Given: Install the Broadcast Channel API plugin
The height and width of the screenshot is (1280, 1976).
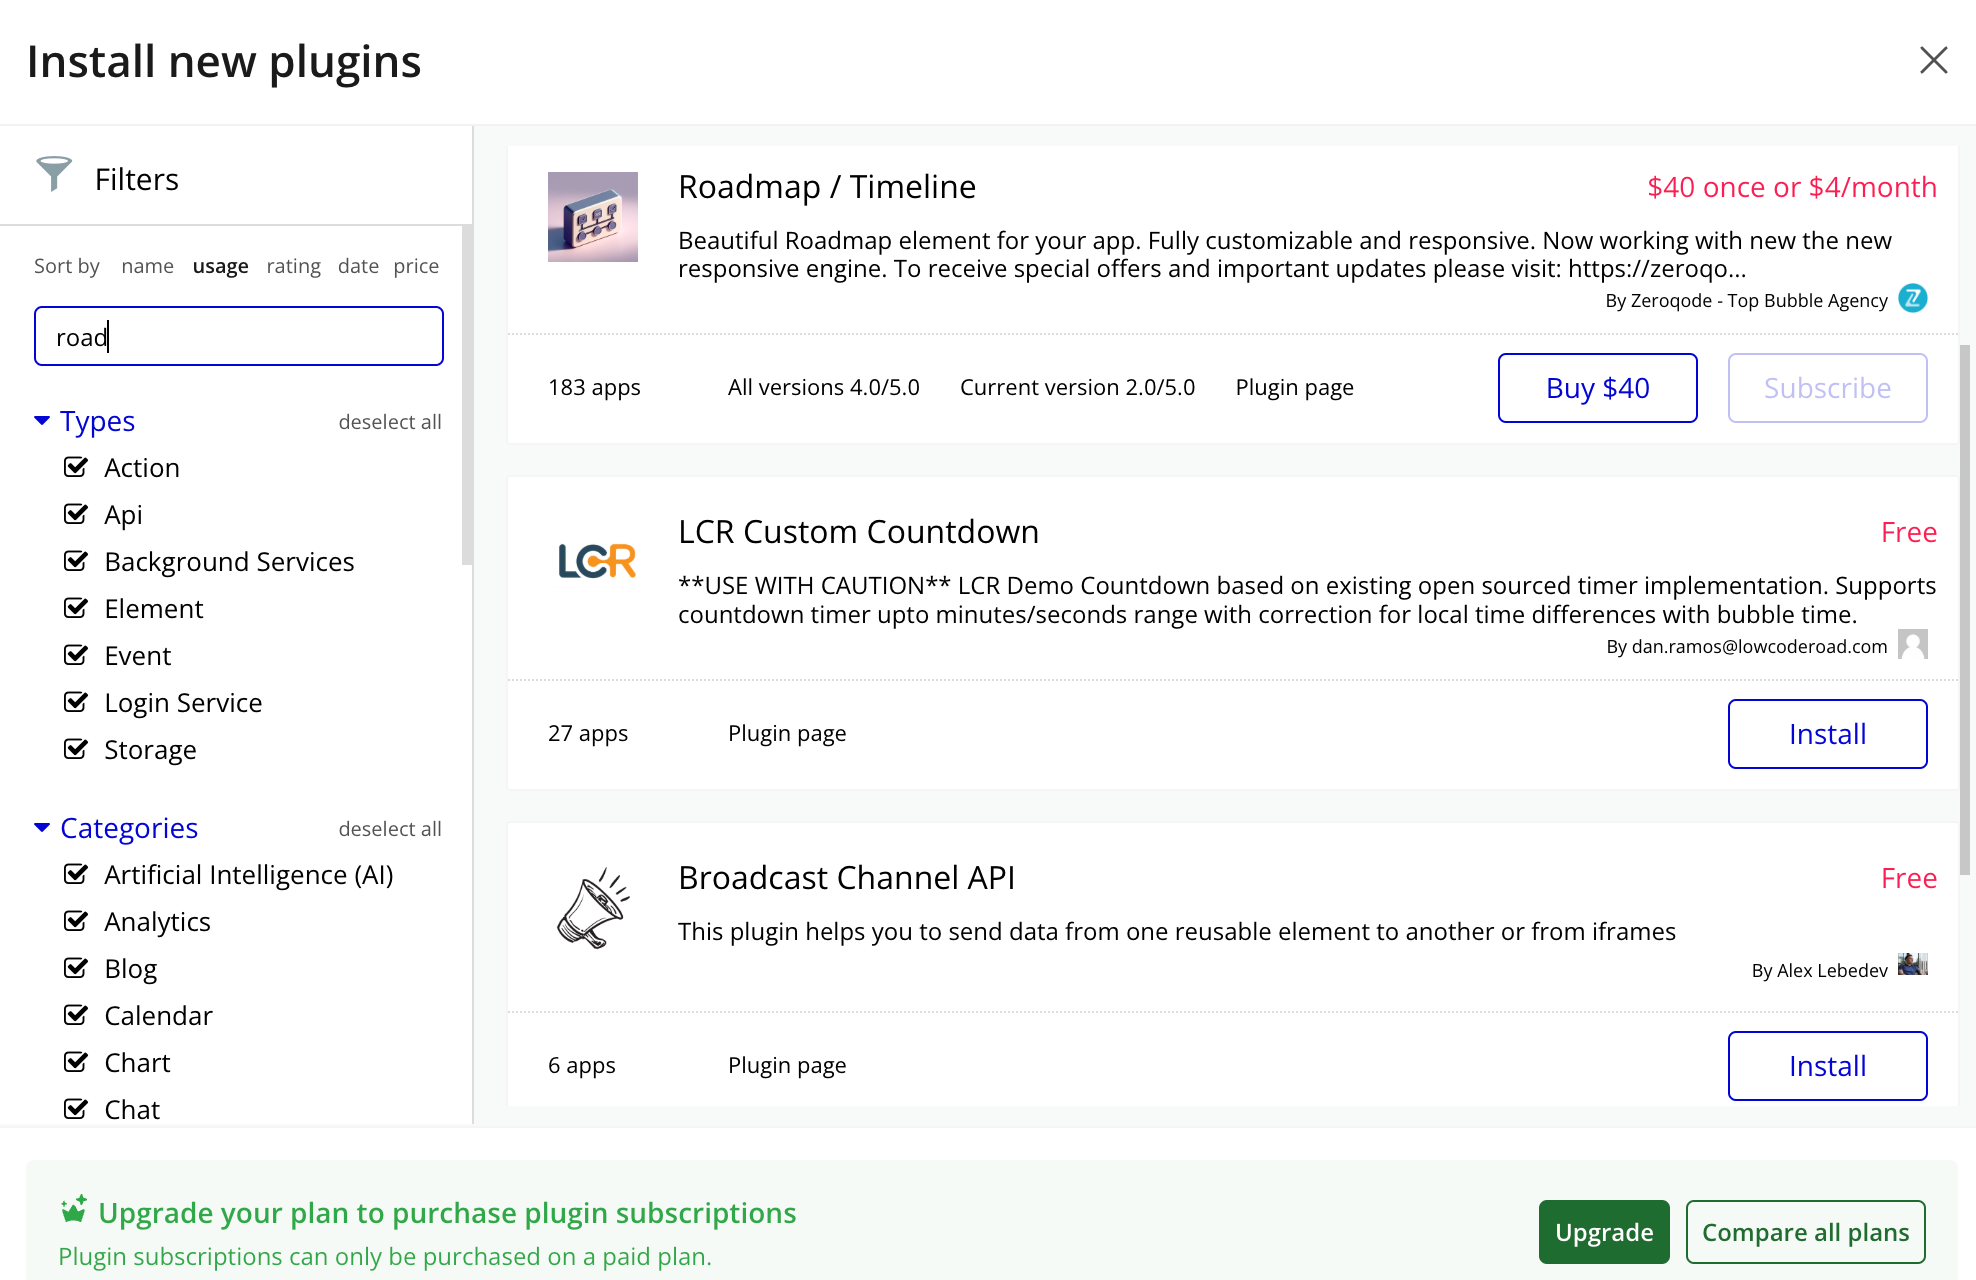Looking at the screenshot, I should pyautogui.click(x=1828, y=1066).
